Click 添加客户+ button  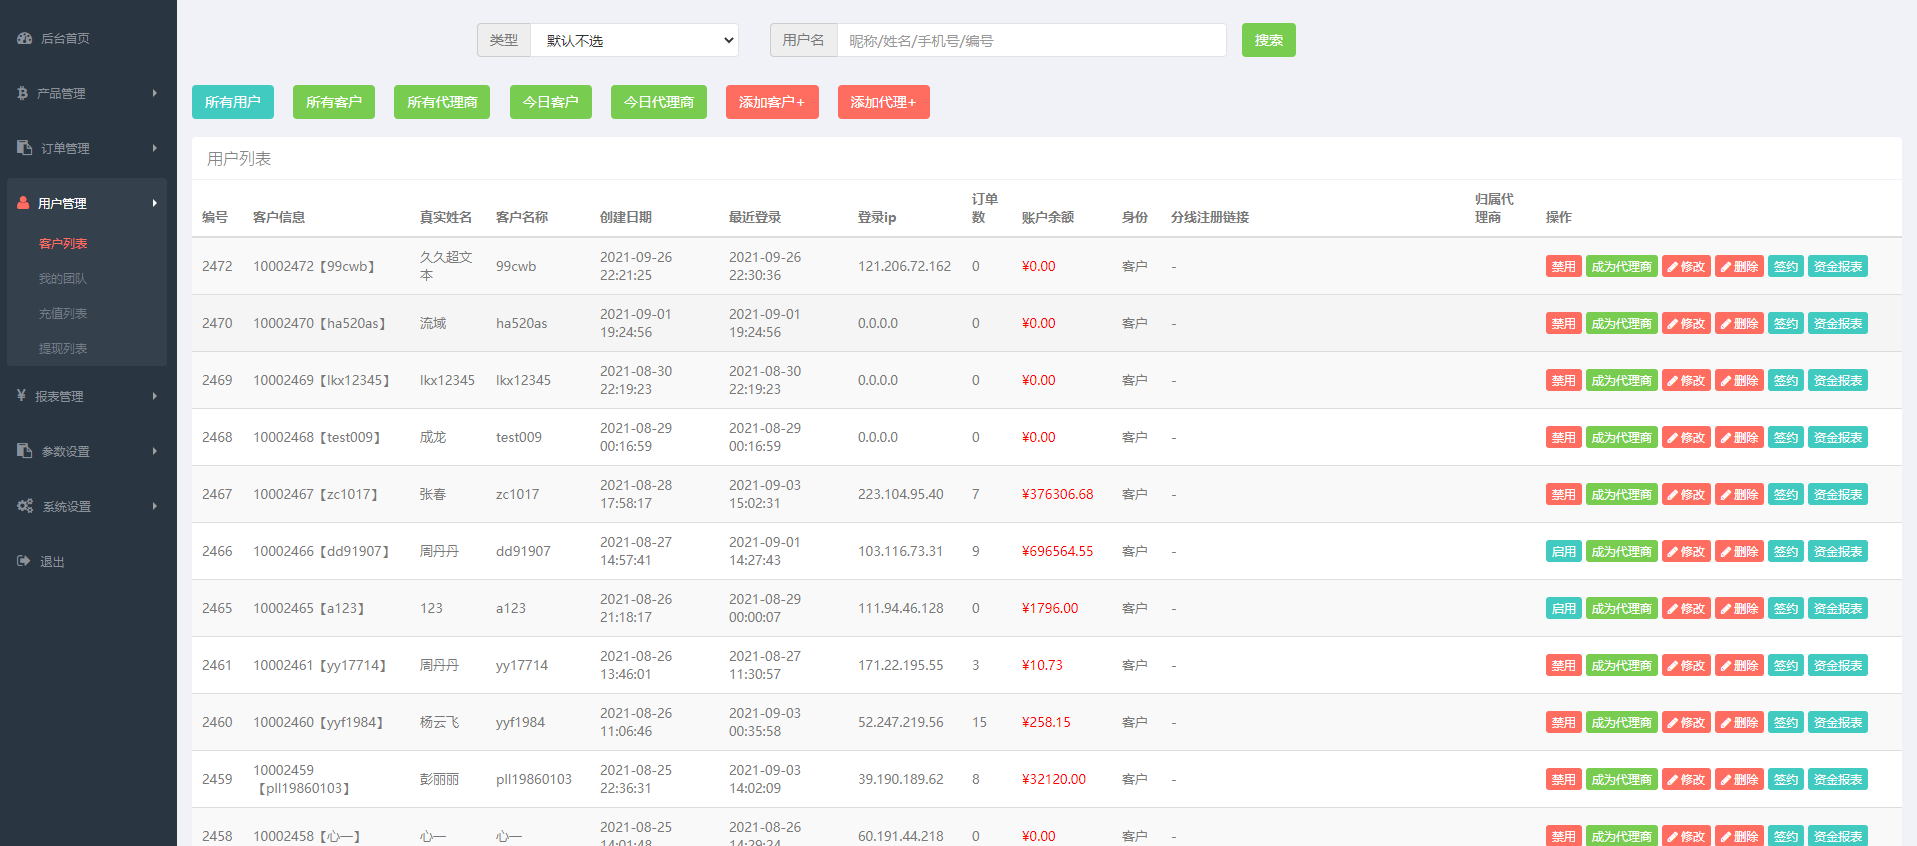tap(772, 102)
